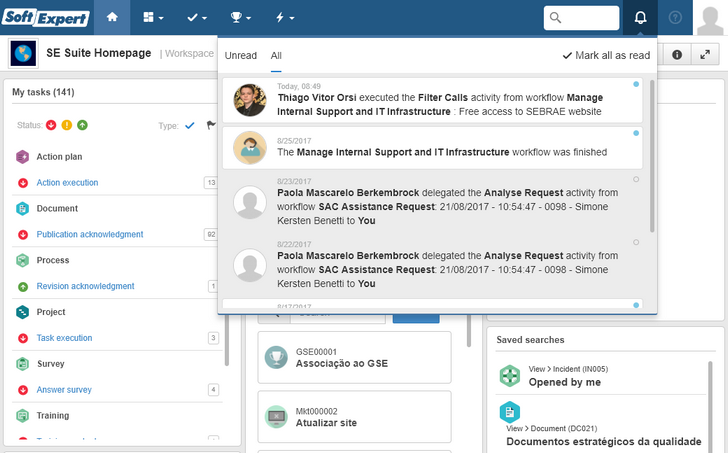Image resolution: width=728 pixels, height=453 pixels.
Task: Click Thiago Vitor Orsi's profile photo
Action: pyautogui.click(x=250, y=100)
